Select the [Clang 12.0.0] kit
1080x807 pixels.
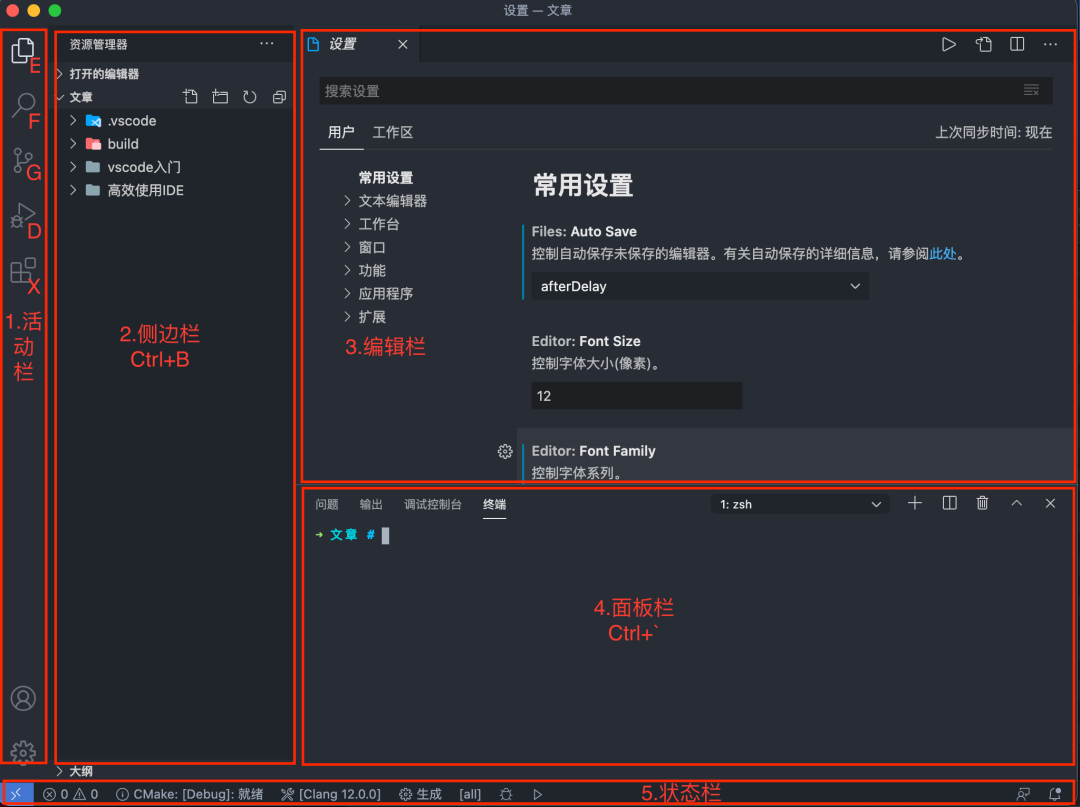(331, 794)
